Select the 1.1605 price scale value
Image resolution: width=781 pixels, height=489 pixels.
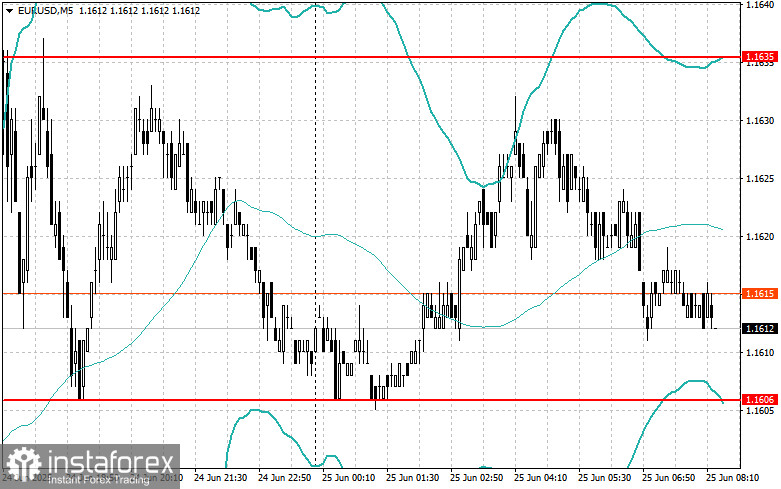coord(760,410)
